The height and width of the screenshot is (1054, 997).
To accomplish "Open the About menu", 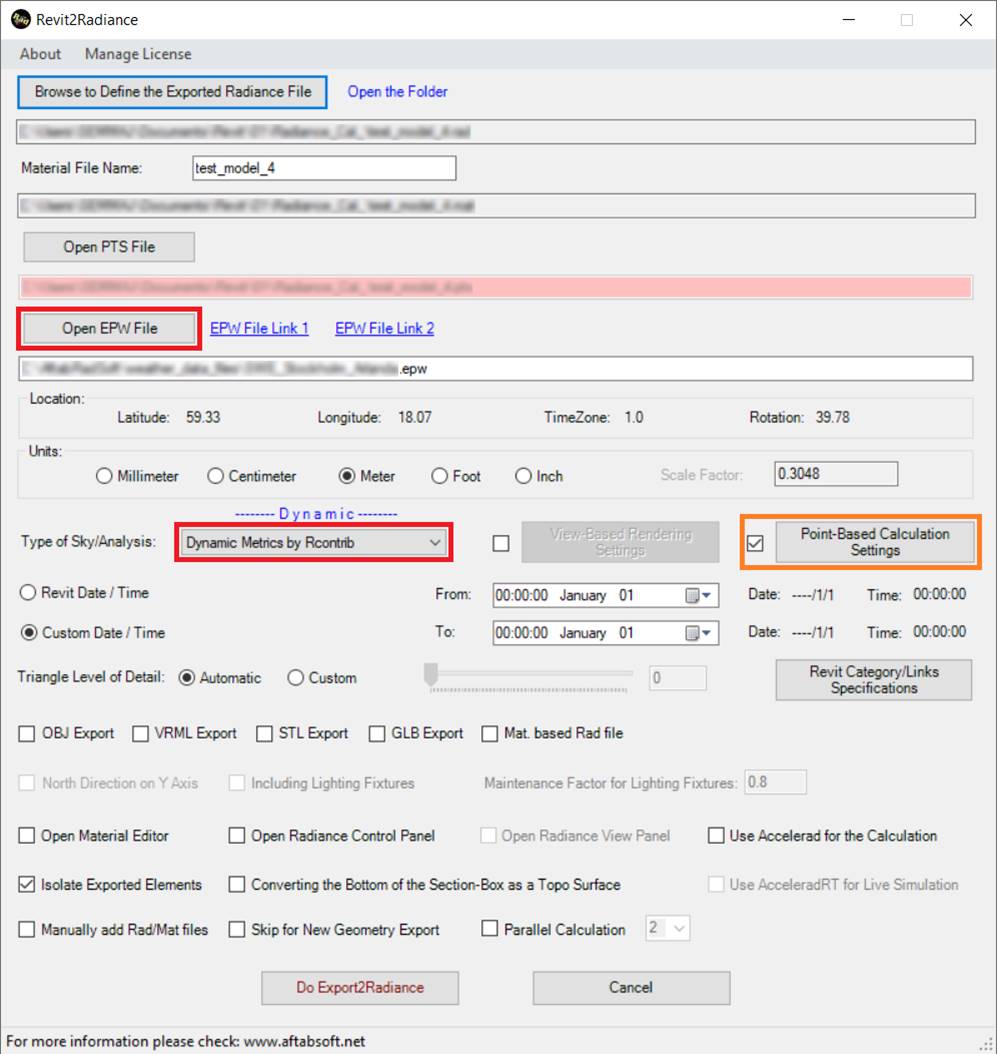I will click(x=40, y=54).
